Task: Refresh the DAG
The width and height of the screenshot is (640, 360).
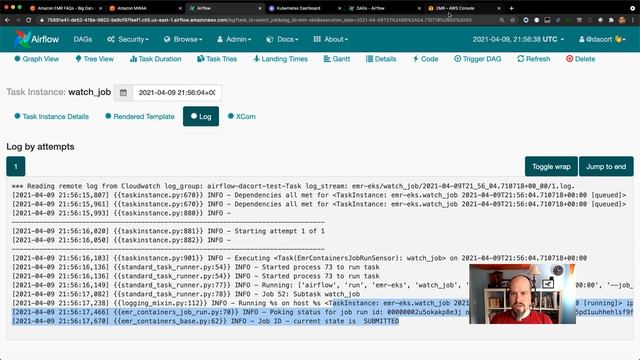Action: [x=533, y=59]
